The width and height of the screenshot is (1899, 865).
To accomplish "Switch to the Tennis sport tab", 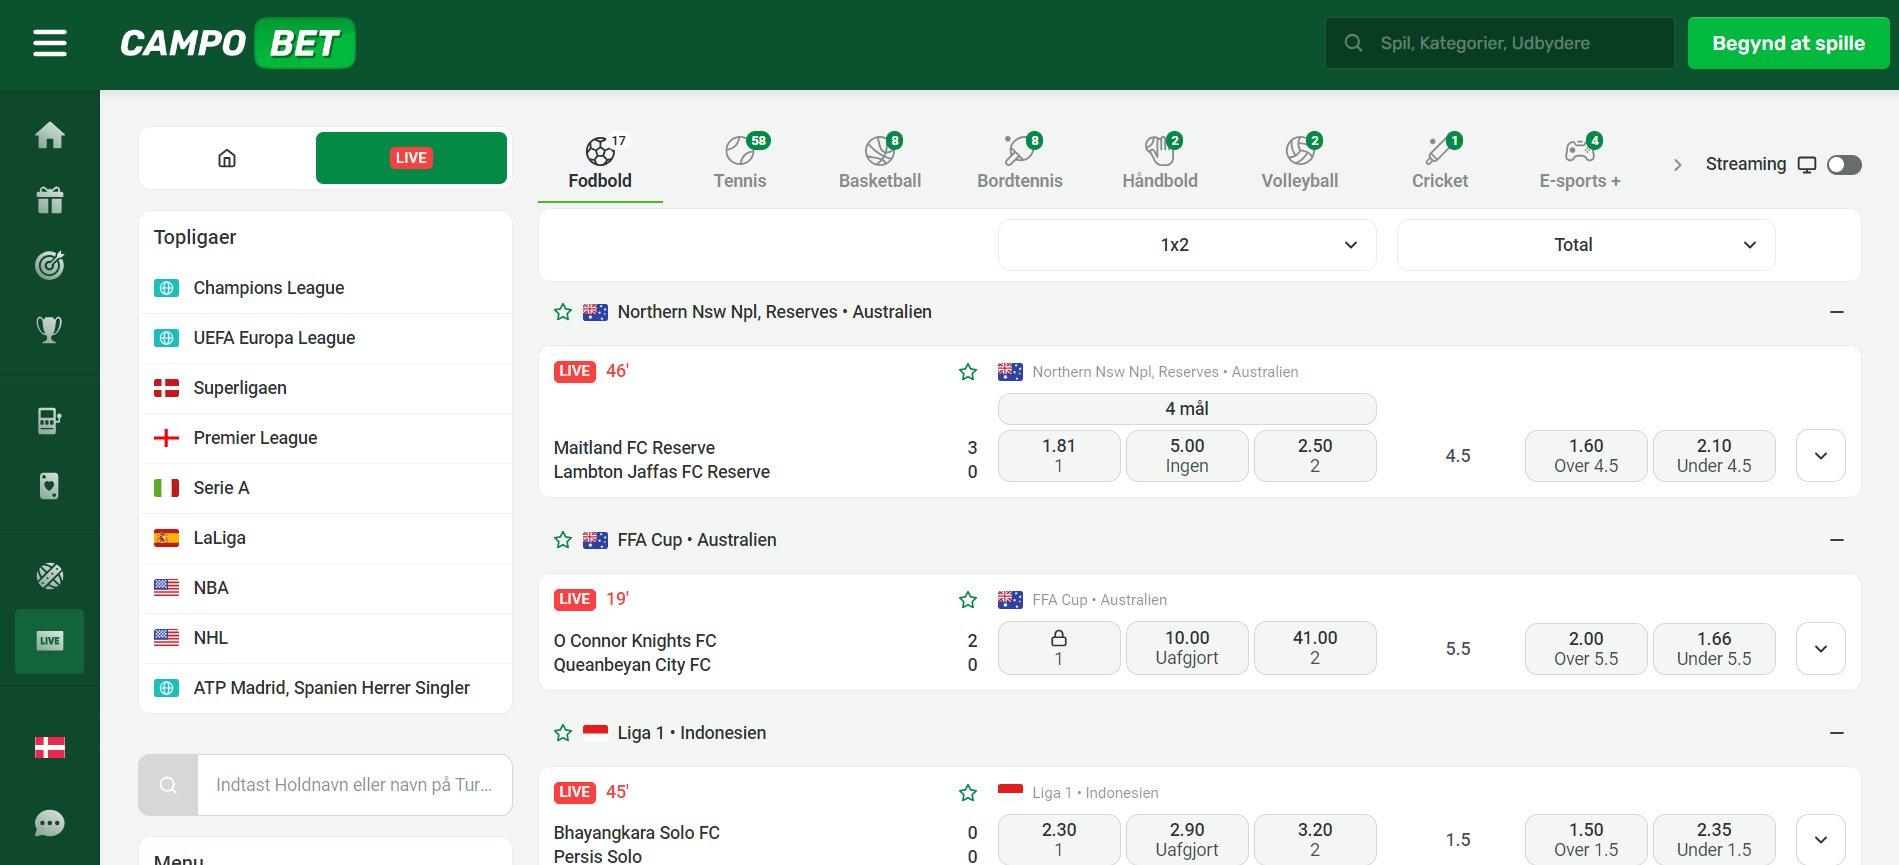I will pyautogui.click(x=740, y=164).
